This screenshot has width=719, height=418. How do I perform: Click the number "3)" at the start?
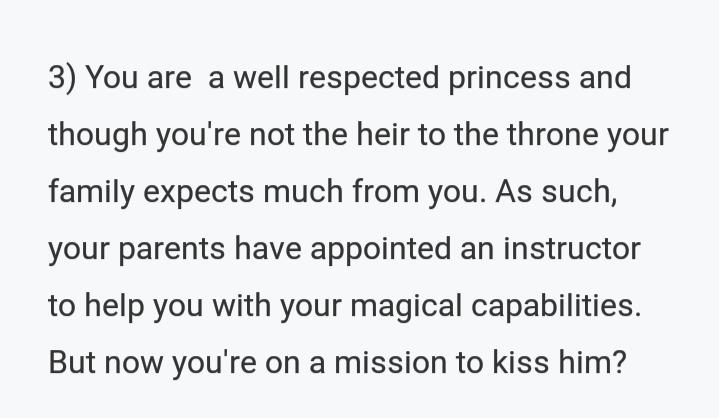coord(62,80)
